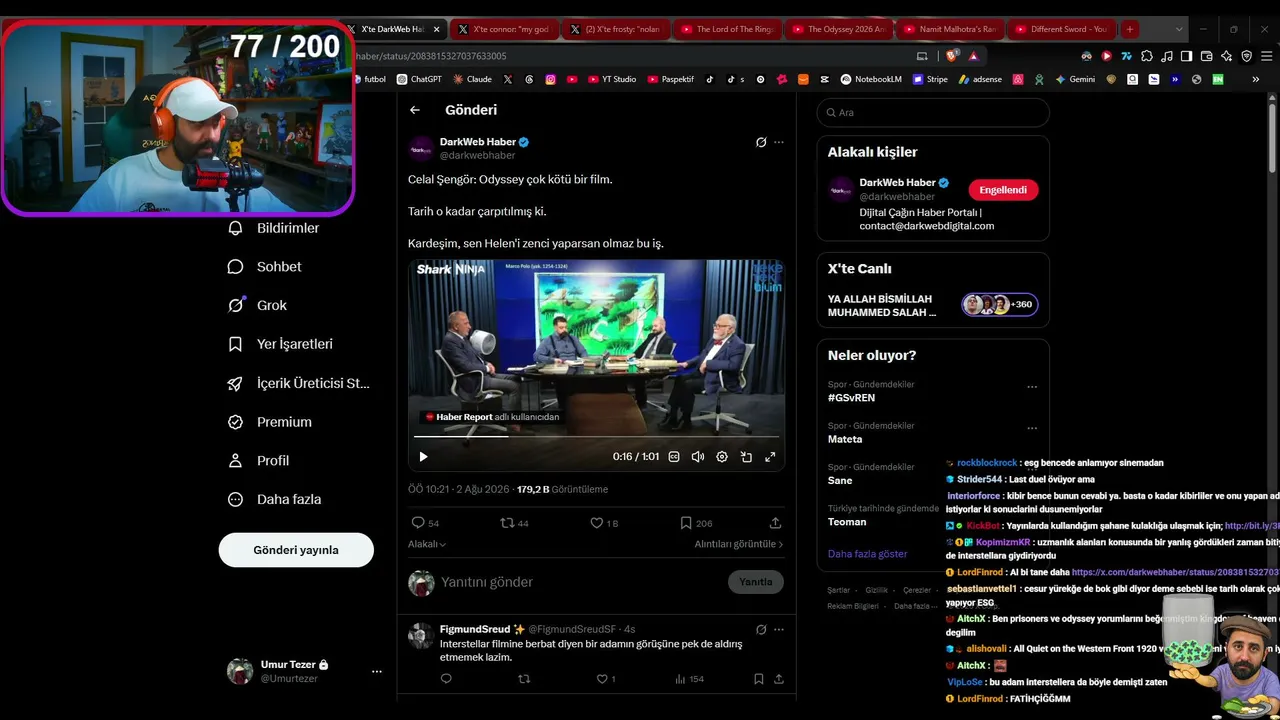Switch to The Odyssey 2026 tab
This screenshot has width=1280, height=720.
(841, 29)
